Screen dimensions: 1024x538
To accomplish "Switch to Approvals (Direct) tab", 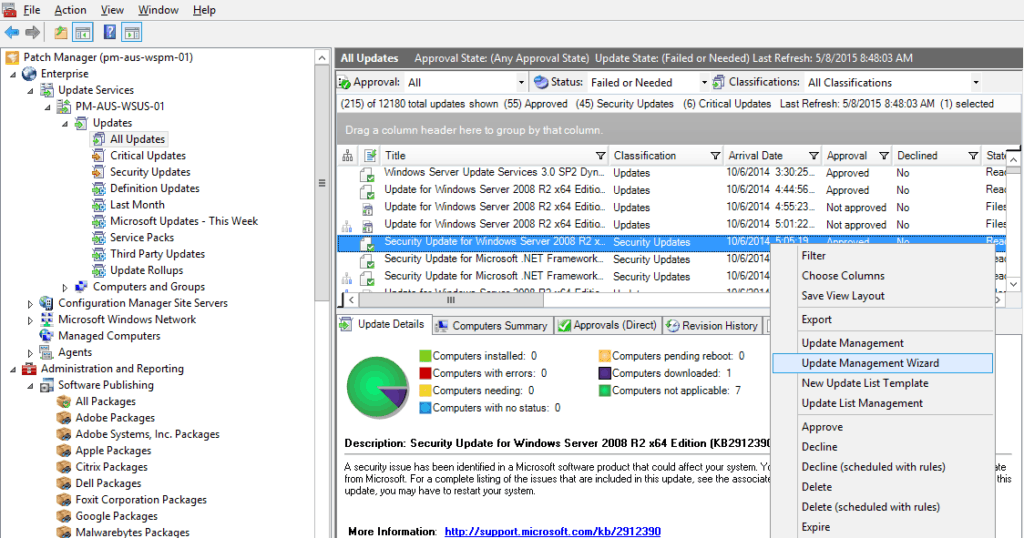I will click(x=607, y=325).
